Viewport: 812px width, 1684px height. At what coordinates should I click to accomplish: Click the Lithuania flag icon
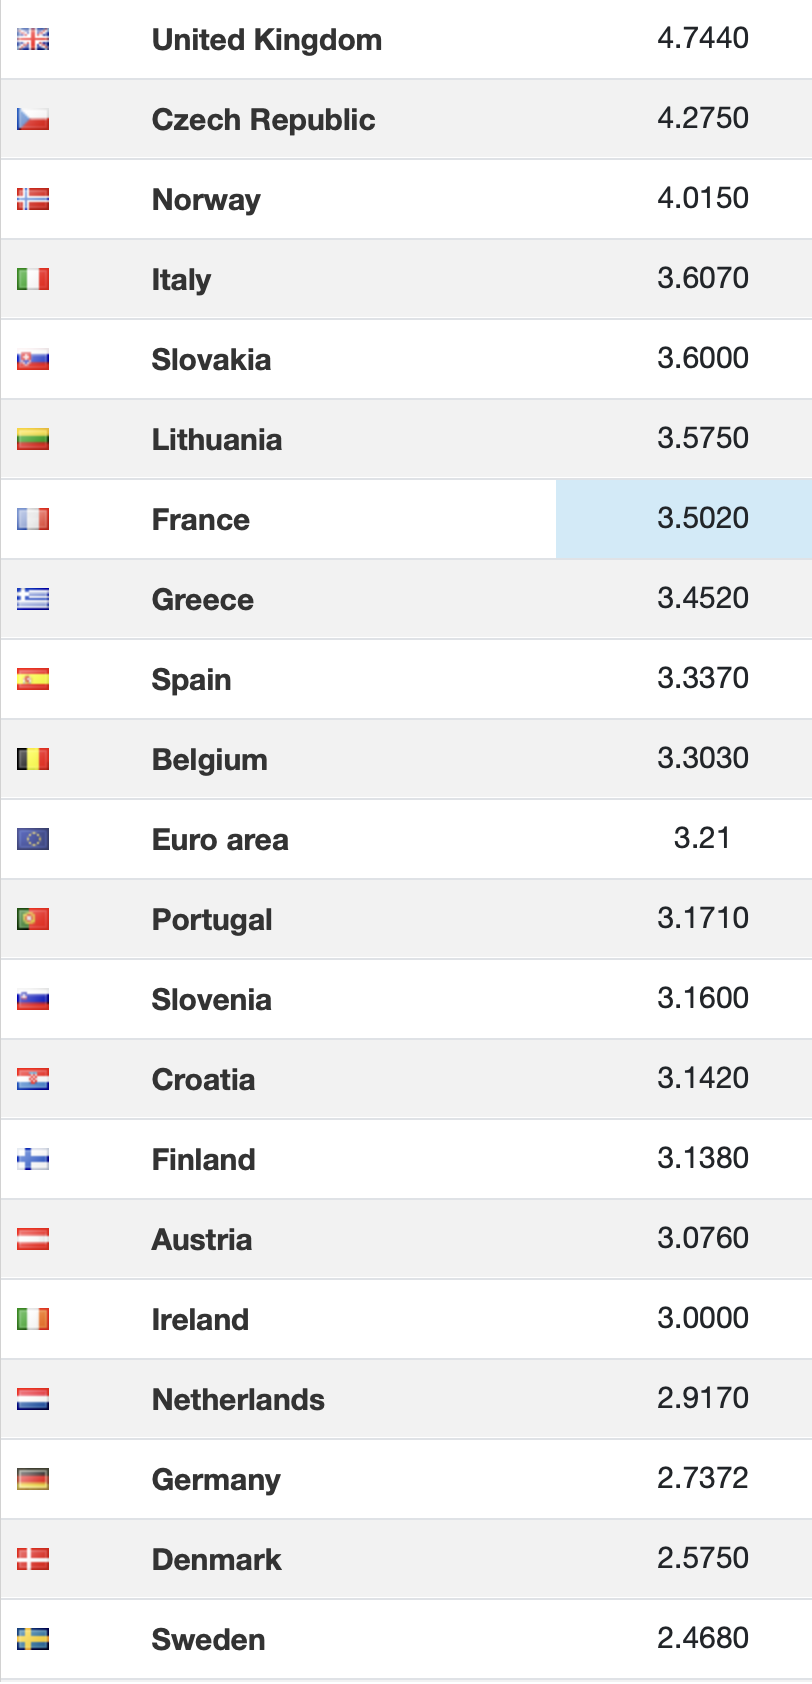33,439
